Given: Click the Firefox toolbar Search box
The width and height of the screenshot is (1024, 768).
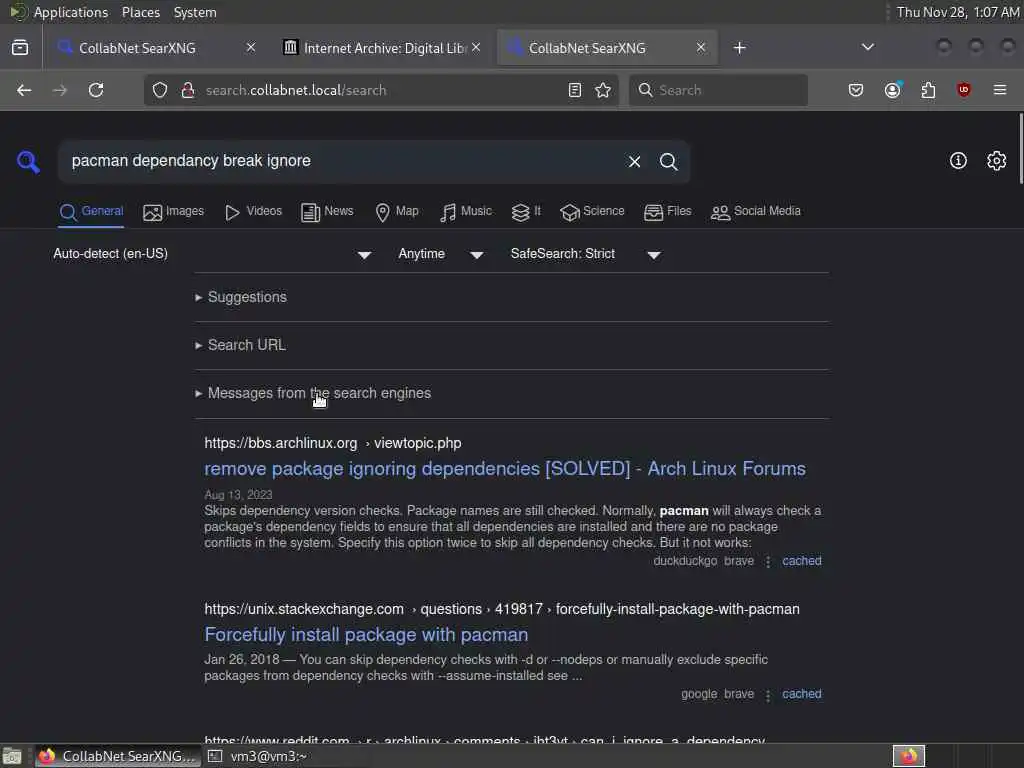Looking at the screenshot, I should pos(718,90).
